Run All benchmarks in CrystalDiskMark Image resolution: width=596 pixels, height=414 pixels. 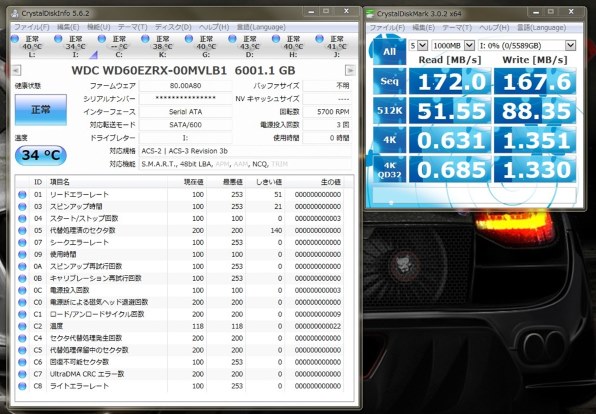point(390,51)
